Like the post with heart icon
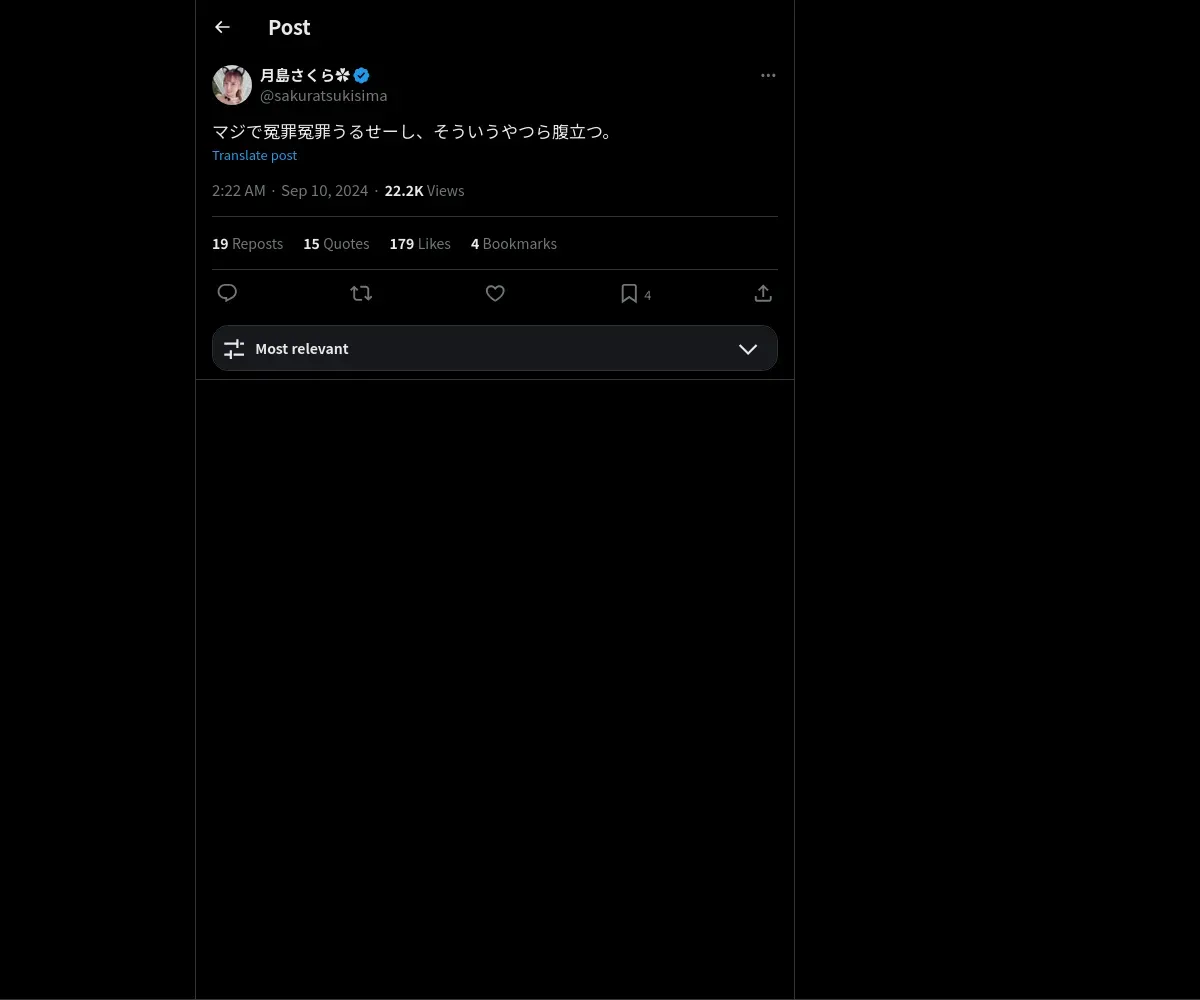Screen dimensions: 1200x1000 point(495,293)
